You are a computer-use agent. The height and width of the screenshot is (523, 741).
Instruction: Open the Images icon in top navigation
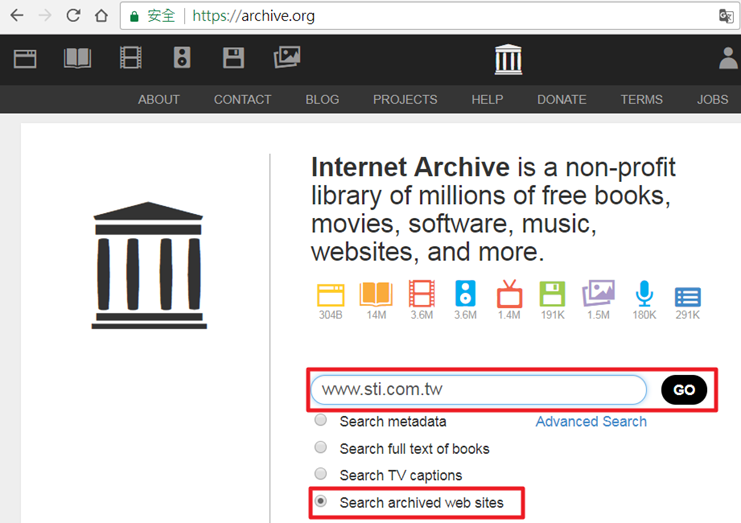click(x=287, y=57)
